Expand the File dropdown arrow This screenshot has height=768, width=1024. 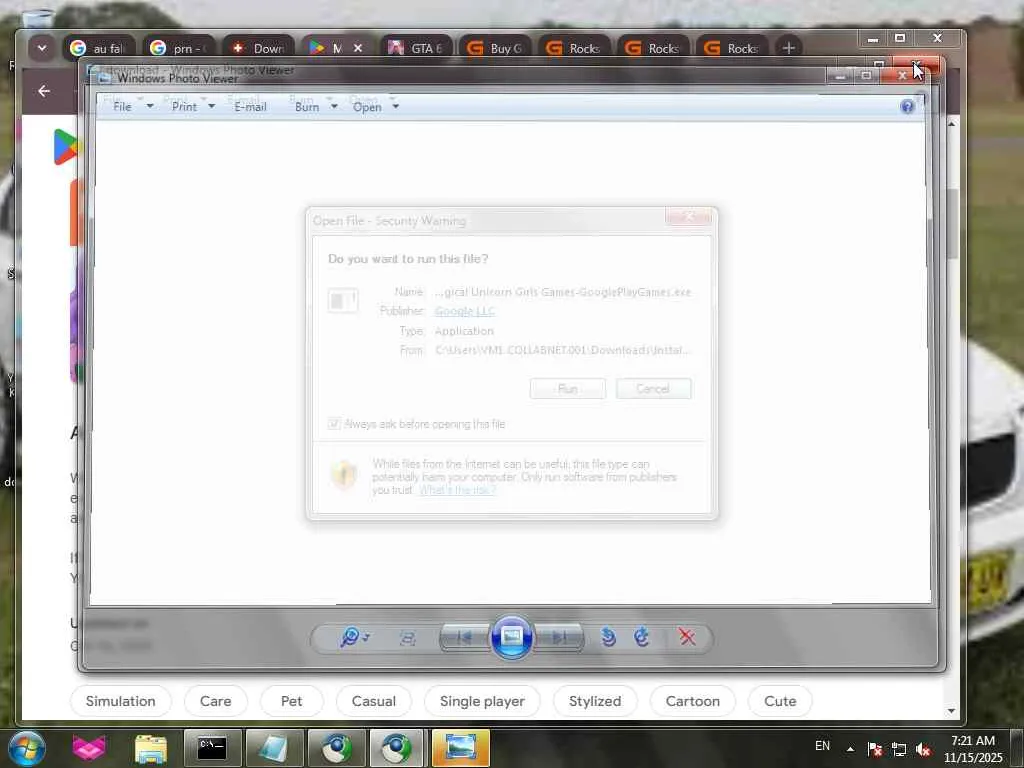pos(150,106)
